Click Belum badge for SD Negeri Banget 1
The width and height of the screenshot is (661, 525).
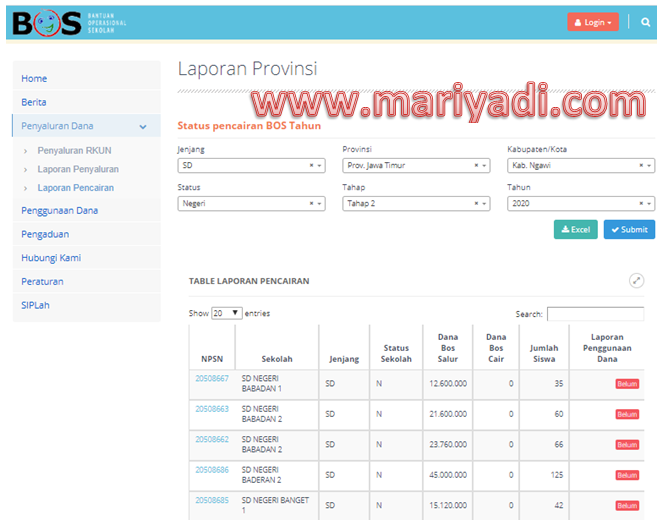(627, 506)
